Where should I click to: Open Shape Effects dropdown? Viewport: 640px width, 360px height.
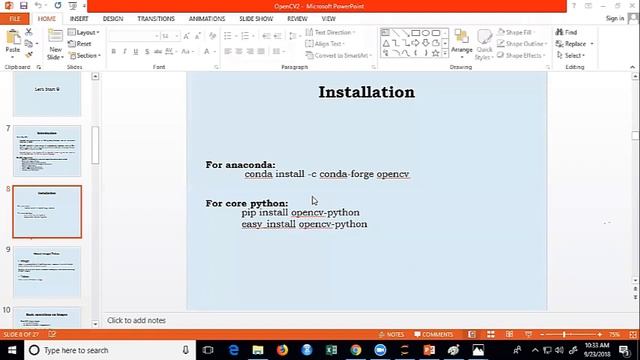(521, 55)
